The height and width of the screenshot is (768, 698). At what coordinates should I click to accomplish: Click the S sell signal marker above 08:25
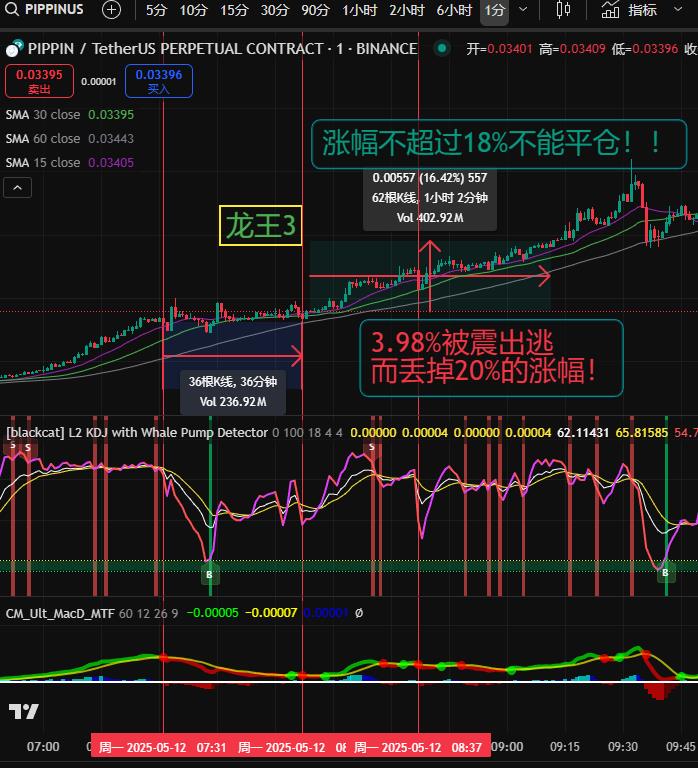pos(372,447)
